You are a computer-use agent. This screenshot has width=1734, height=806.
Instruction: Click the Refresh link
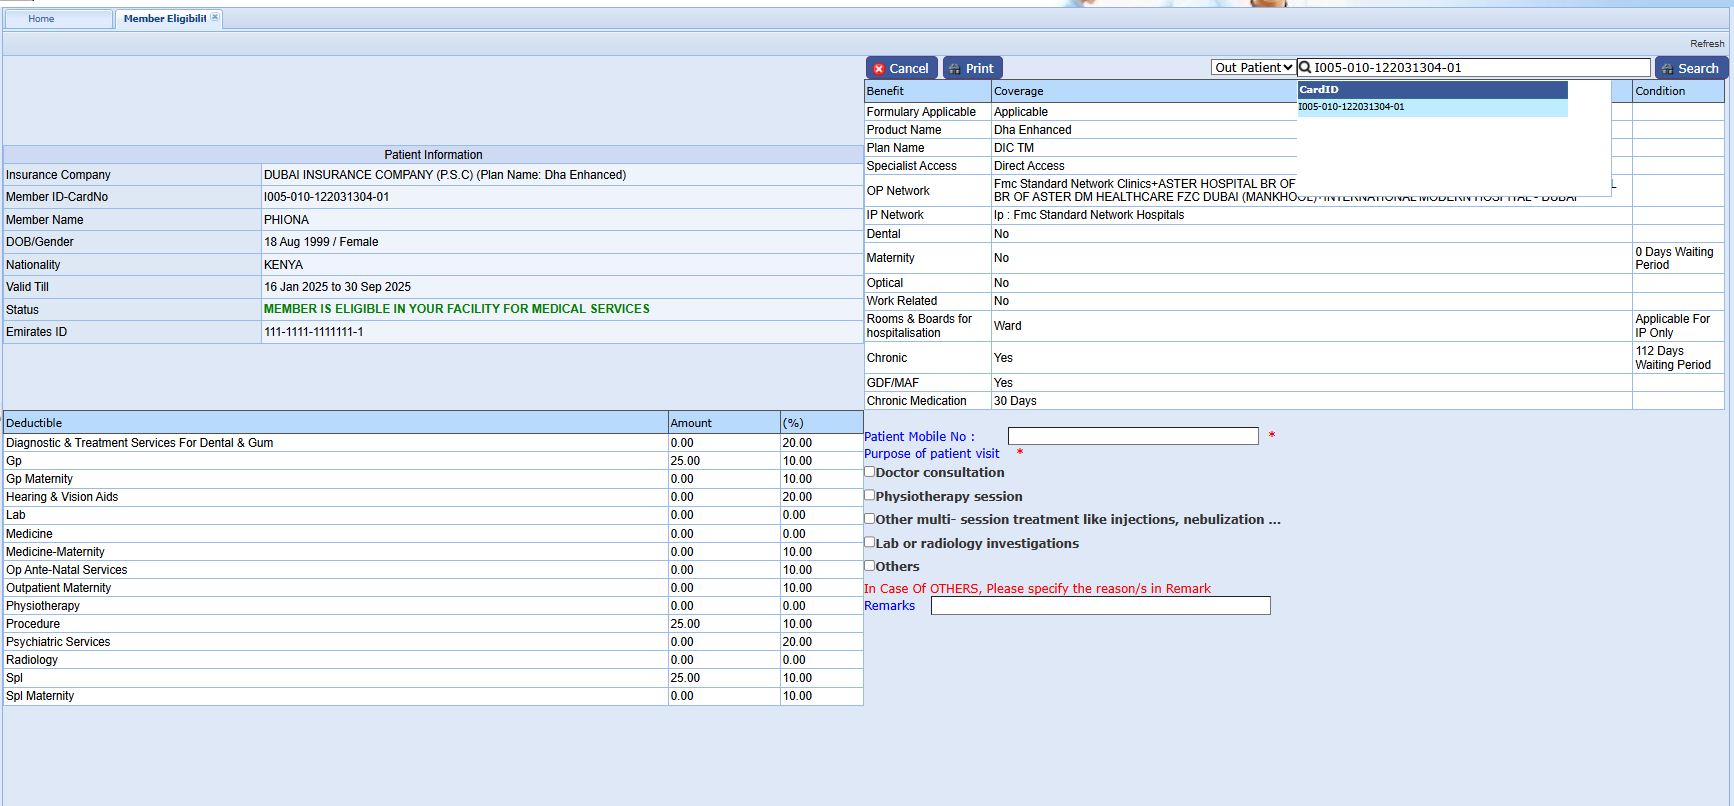[x=1706, y=44]
